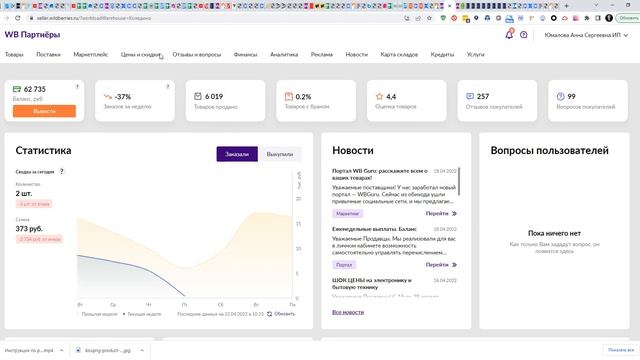Open the Аналитика menu
Screen dimensions: 640x360
pyautogui.click(x=284, y=54)
